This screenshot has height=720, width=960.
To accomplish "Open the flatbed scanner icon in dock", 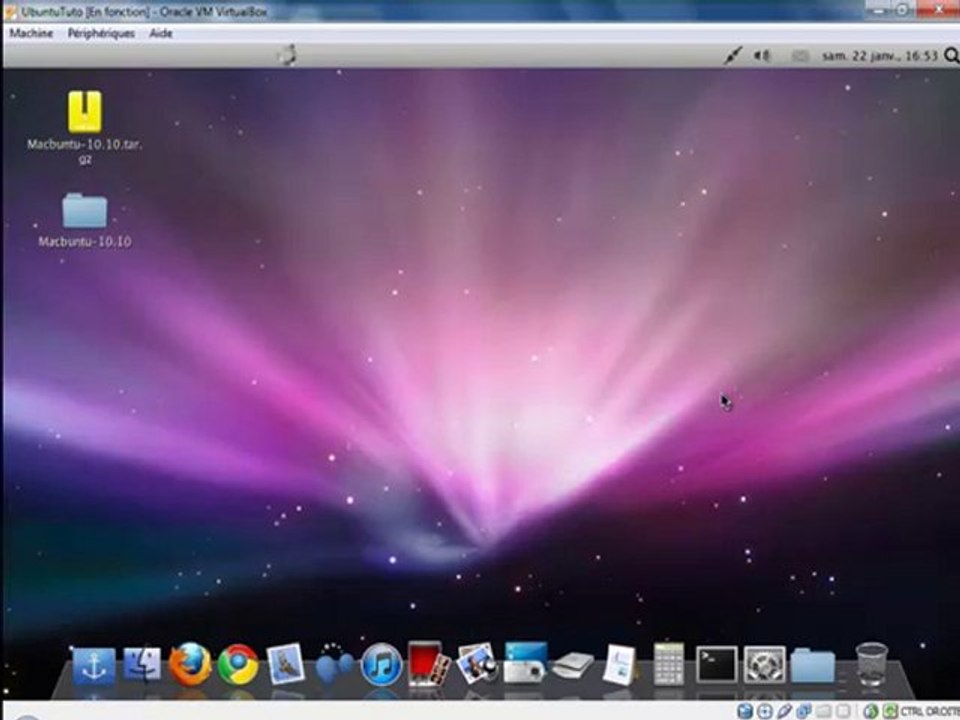I will (572, 666).
